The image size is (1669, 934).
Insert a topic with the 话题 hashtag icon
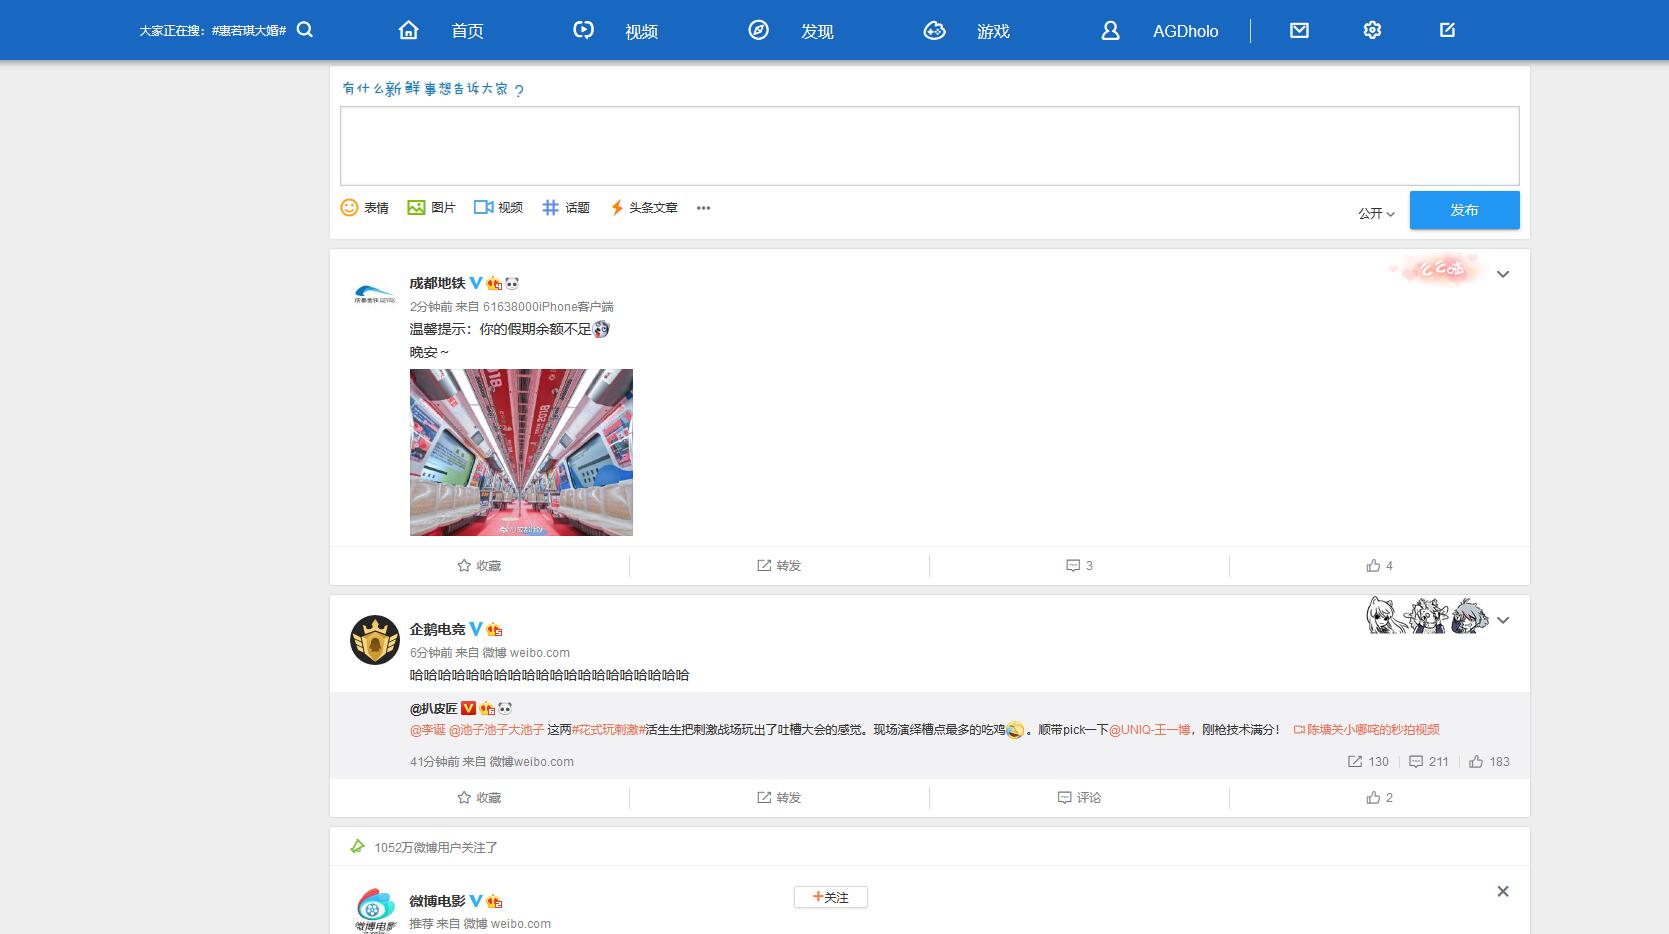565,208
